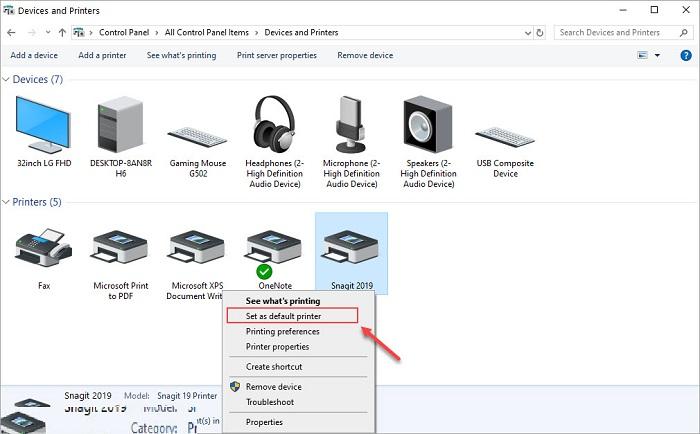700x434 pixels.
Task: Go up one level with up arrow
Action: [x=62, y=33]
